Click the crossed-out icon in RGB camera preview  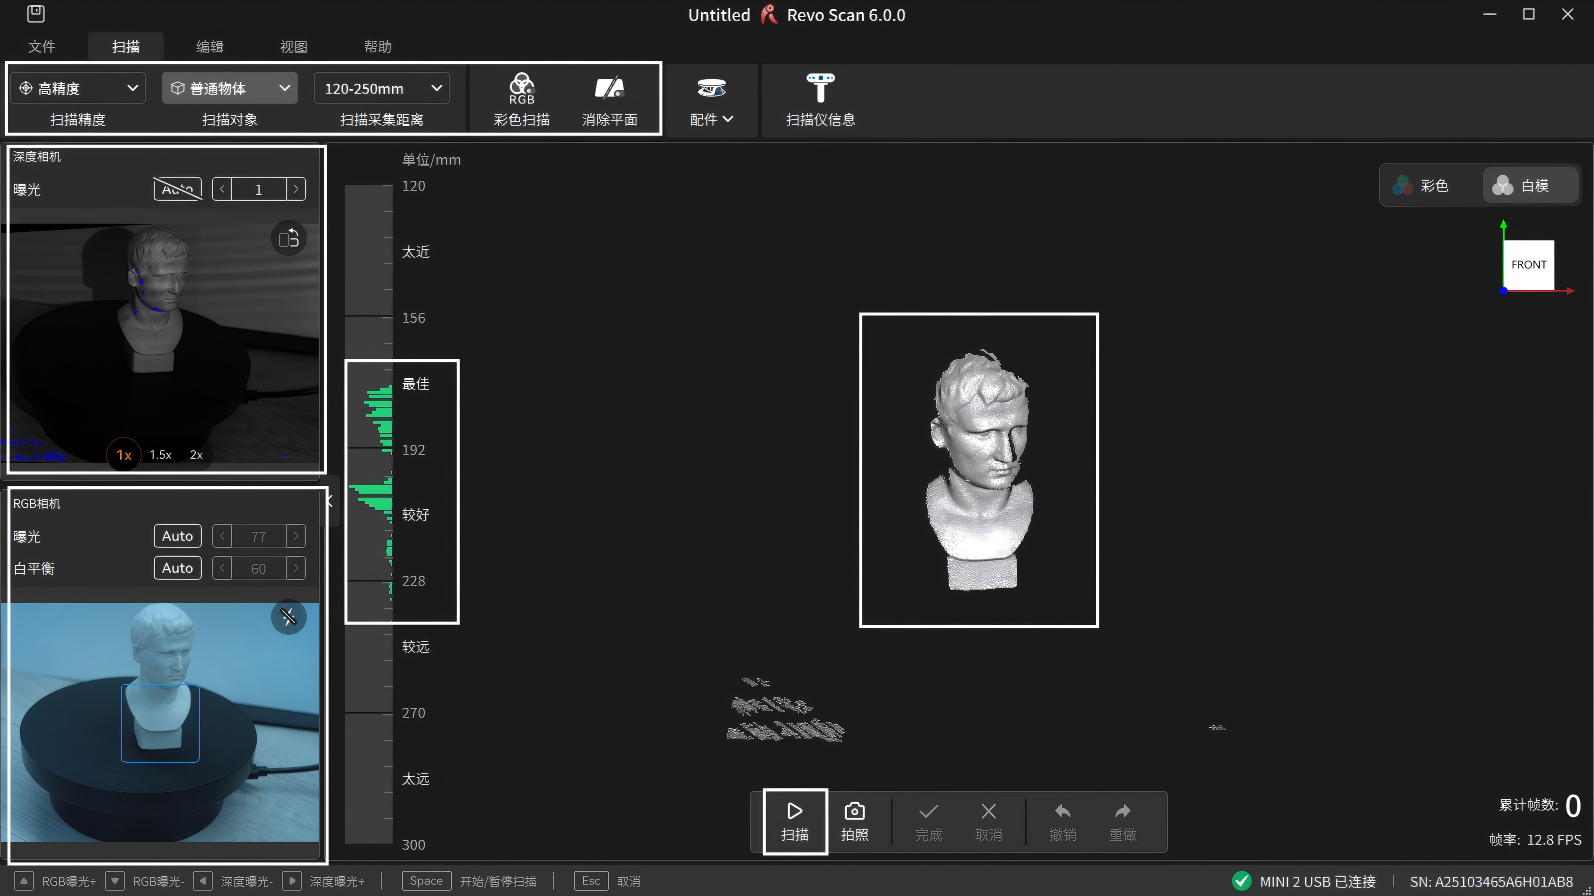[289, 617]
